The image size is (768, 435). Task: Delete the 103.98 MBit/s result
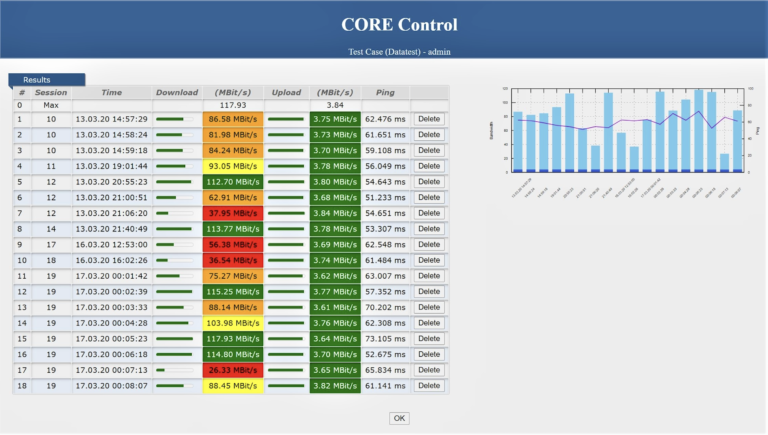pyautogui.click(x=429, y=323)
